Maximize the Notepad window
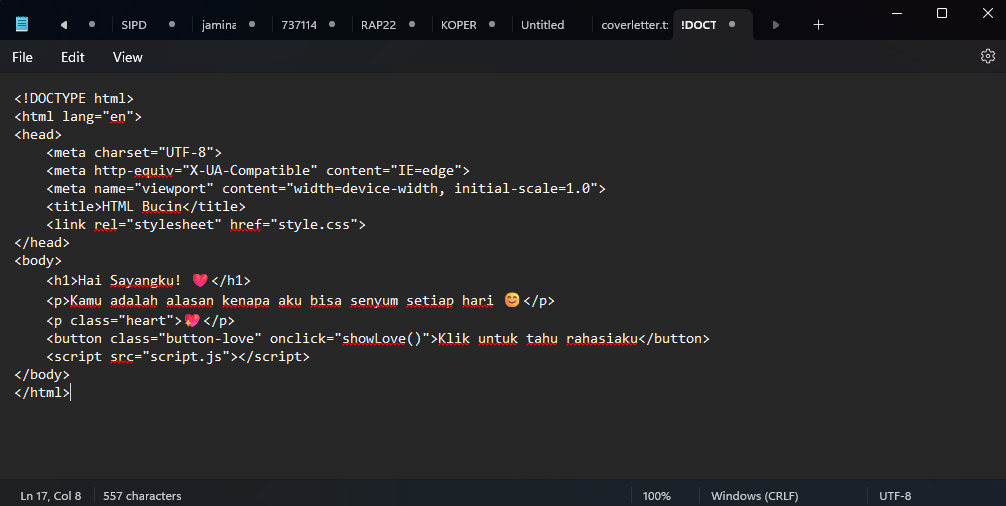 [942, 13]
